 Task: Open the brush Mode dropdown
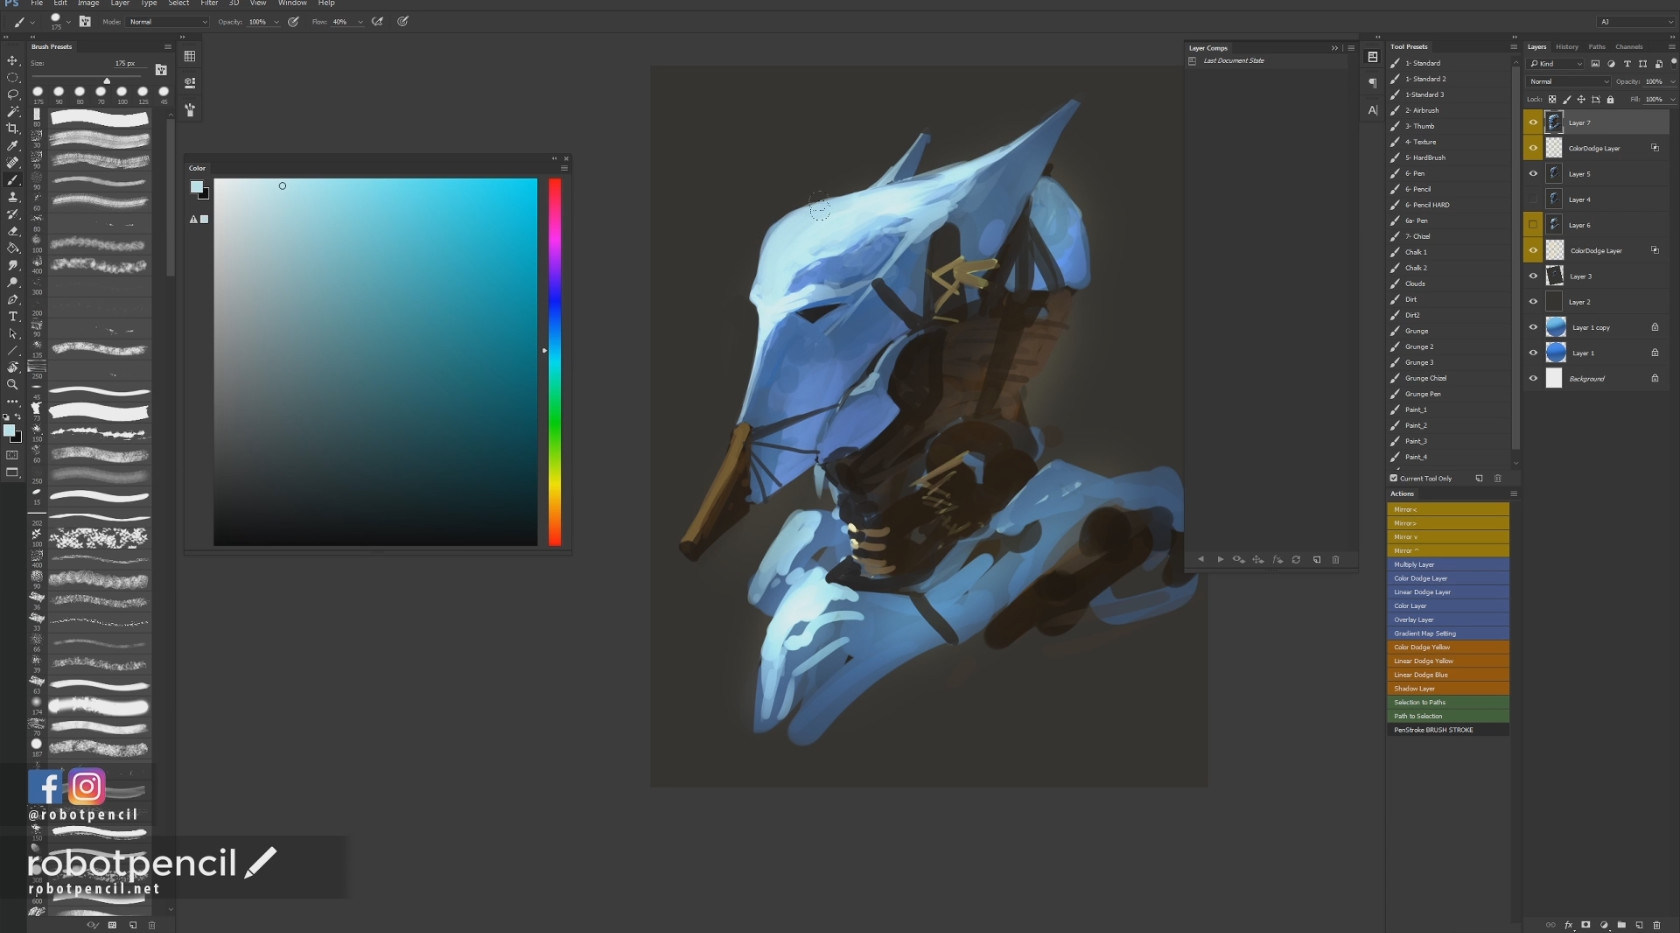168,21
